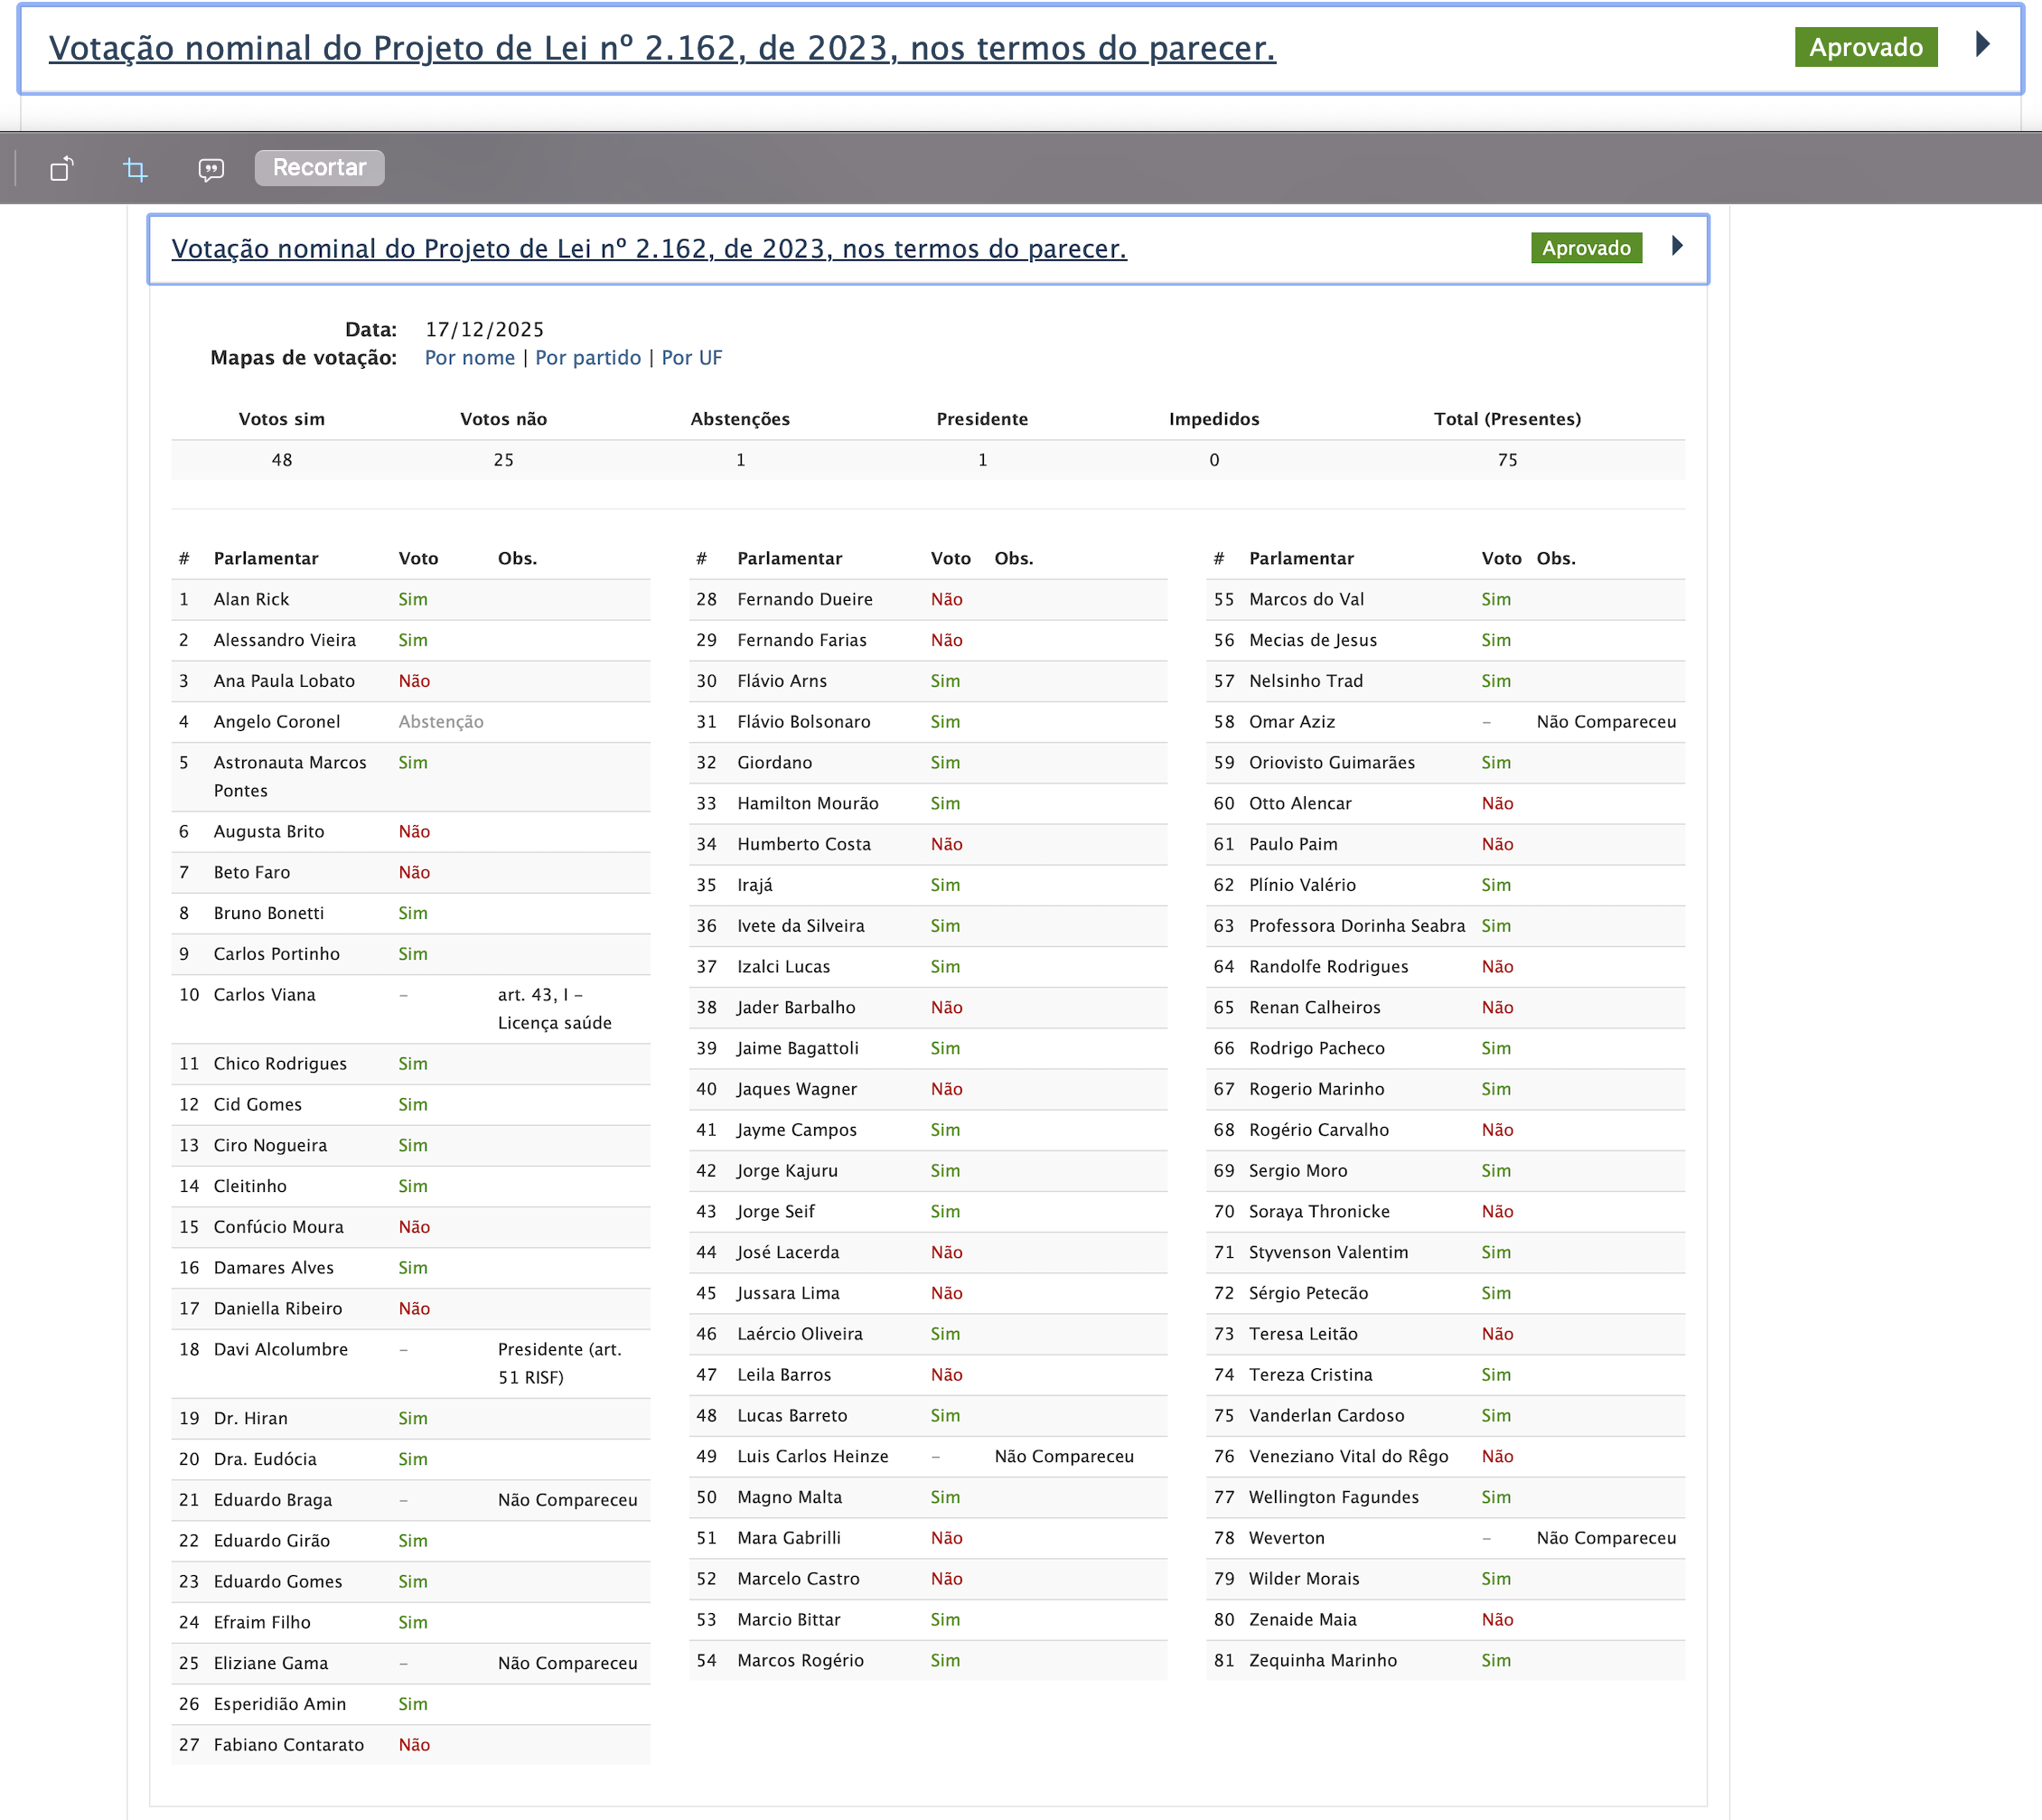The width and height of the screenshot is (2042, 1820).
Task: Click Carlos Viana's Licença saúde note
Action: [x=555, y=1009]
